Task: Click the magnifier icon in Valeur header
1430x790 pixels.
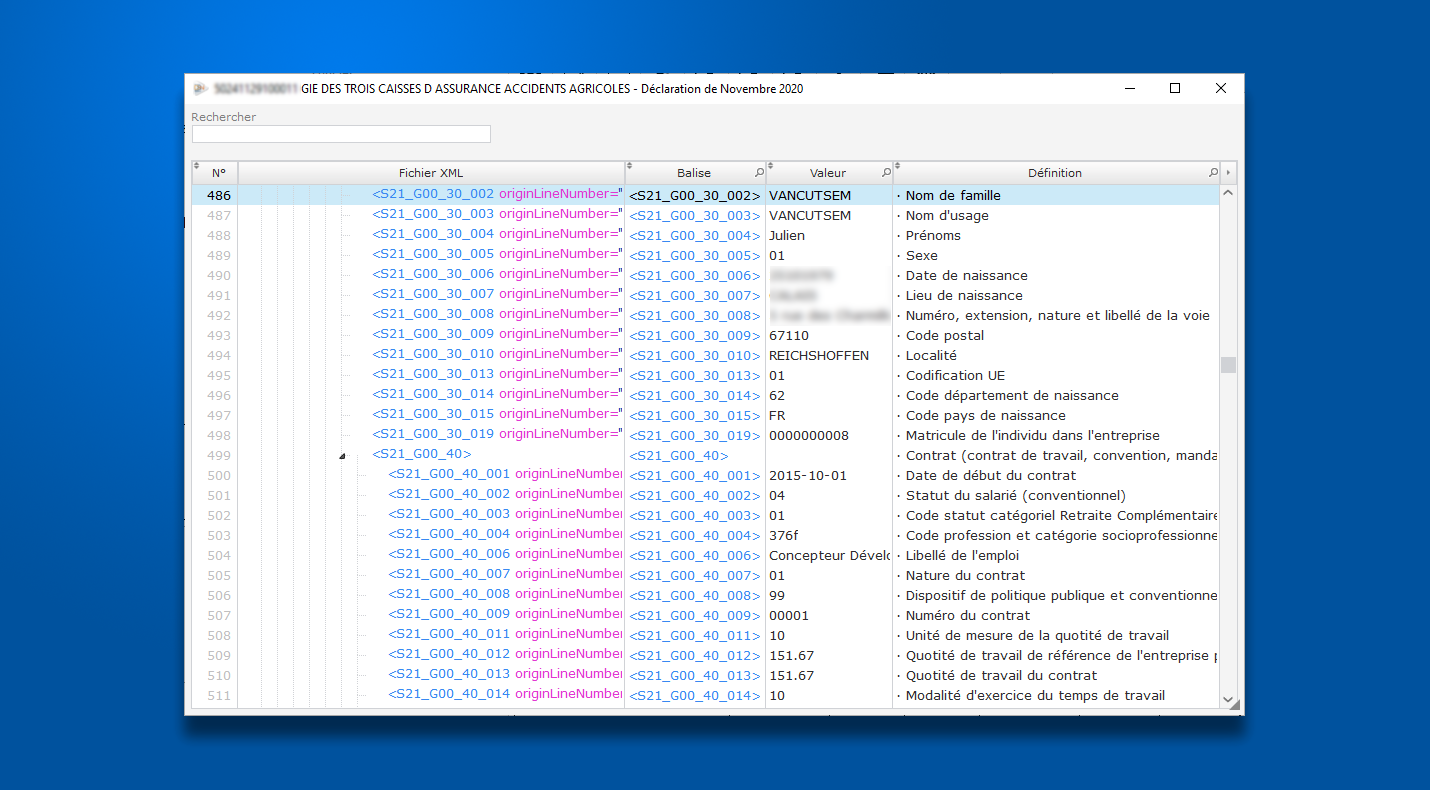Action: coord(886,173)
